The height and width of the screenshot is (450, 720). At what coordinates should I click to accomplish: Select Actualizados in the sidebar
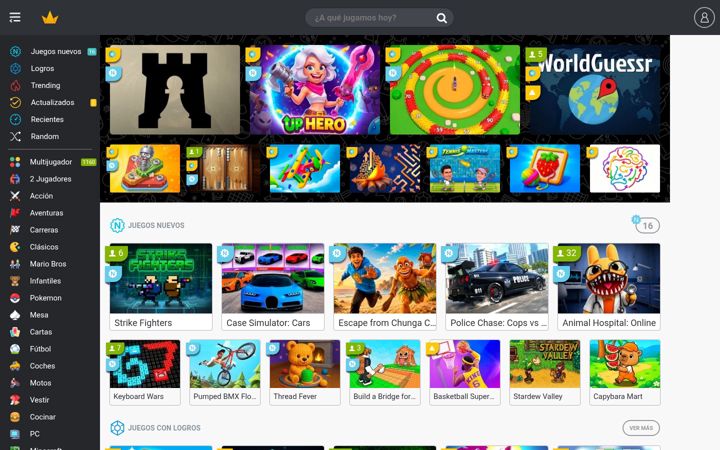point(52,102)
